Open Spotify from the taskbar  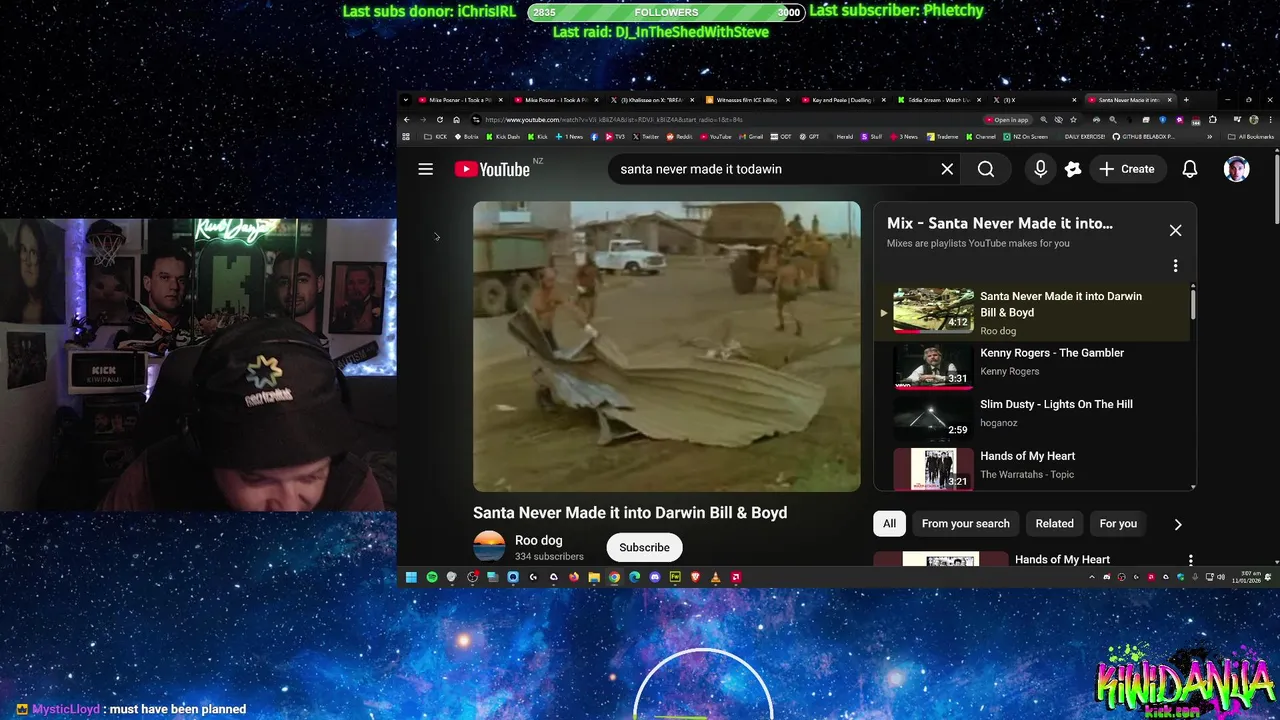pos(432,577)
